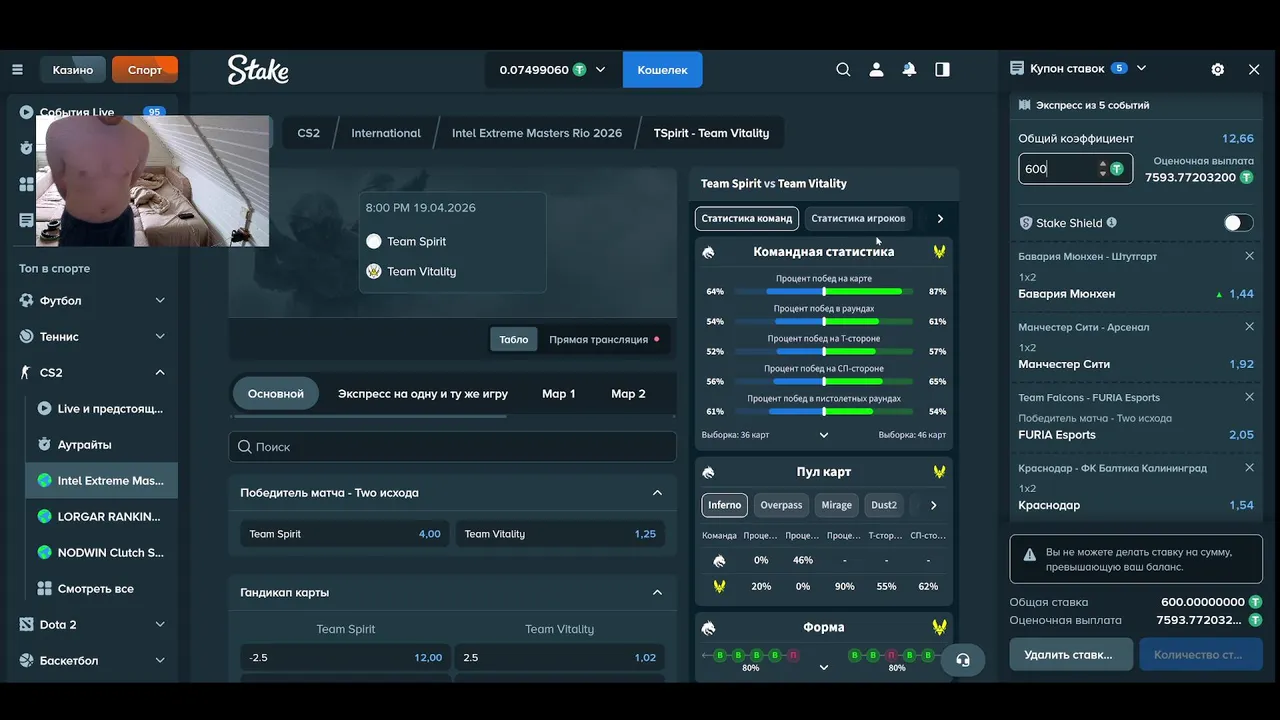Viewport: 1280px width, 720px height.
Task: Open the hamburger menu icon
Action: click(x=17, y=70)
